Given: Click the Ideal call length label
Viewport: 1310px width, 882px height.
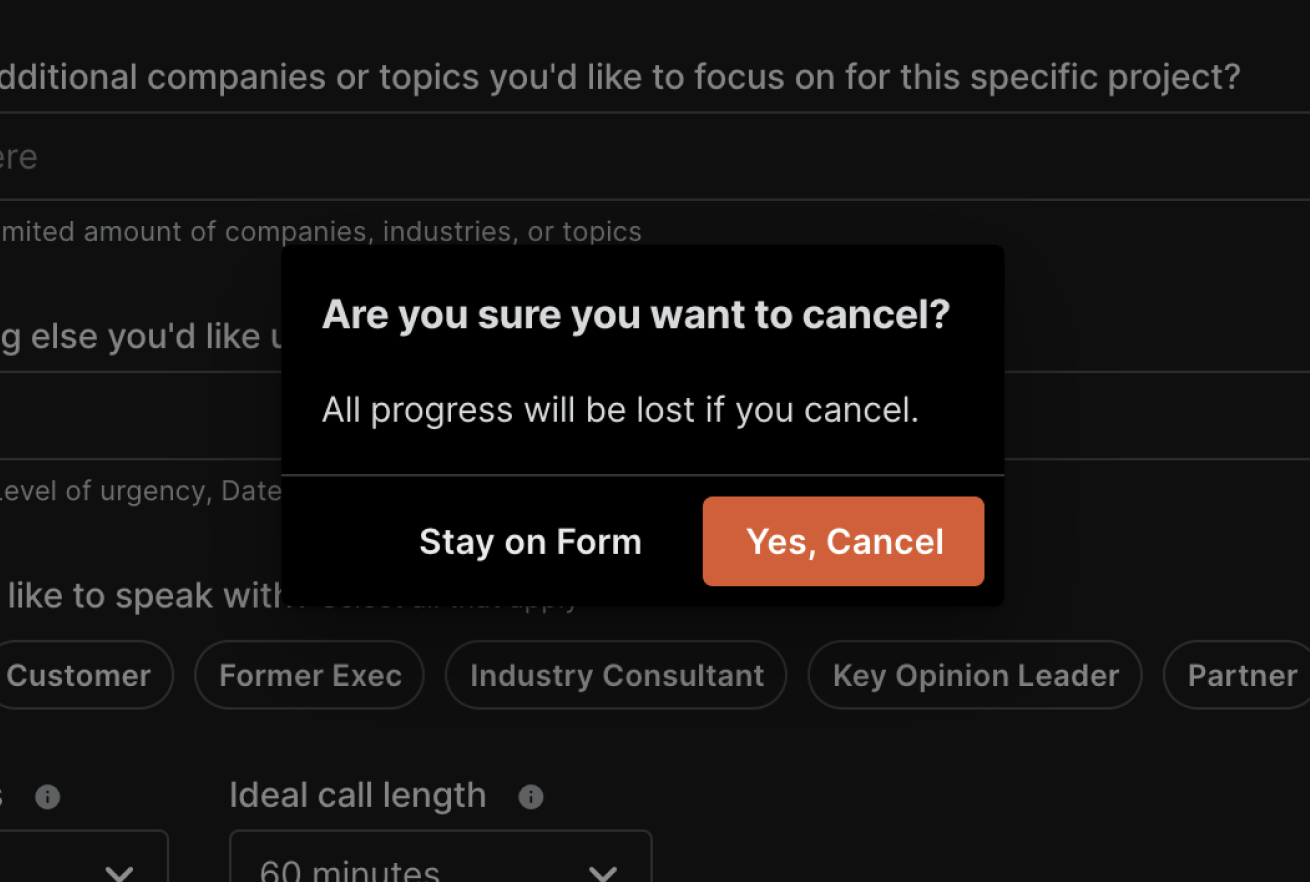Looking at the screenshot, I should pyautogui.click(x=357, y=796).
